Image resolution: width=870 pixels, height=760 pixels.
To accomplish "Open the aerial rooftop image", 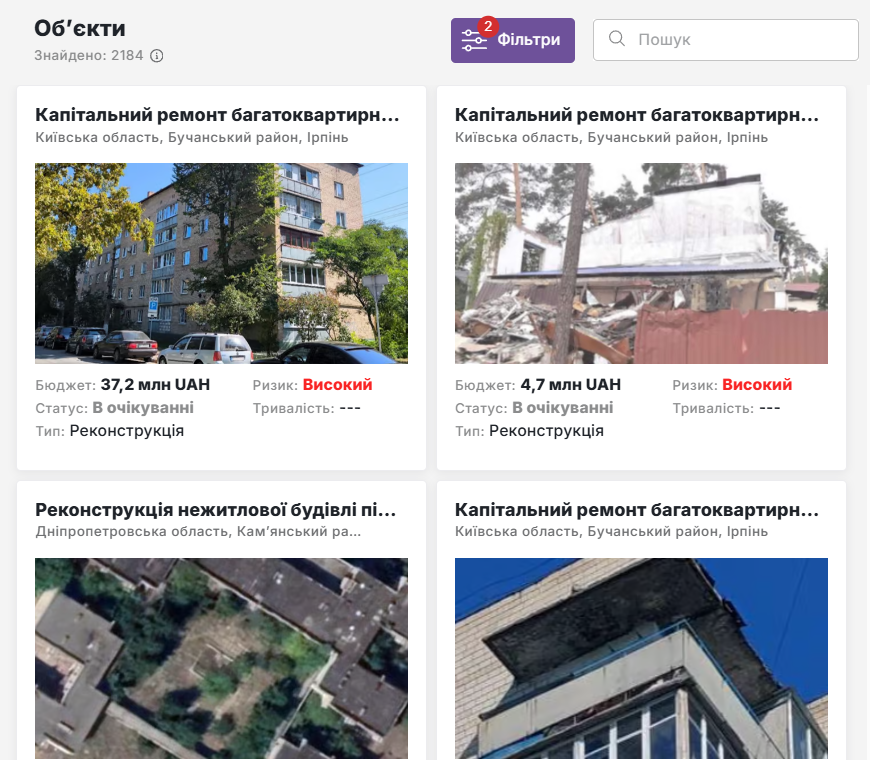I will (221, 658).
